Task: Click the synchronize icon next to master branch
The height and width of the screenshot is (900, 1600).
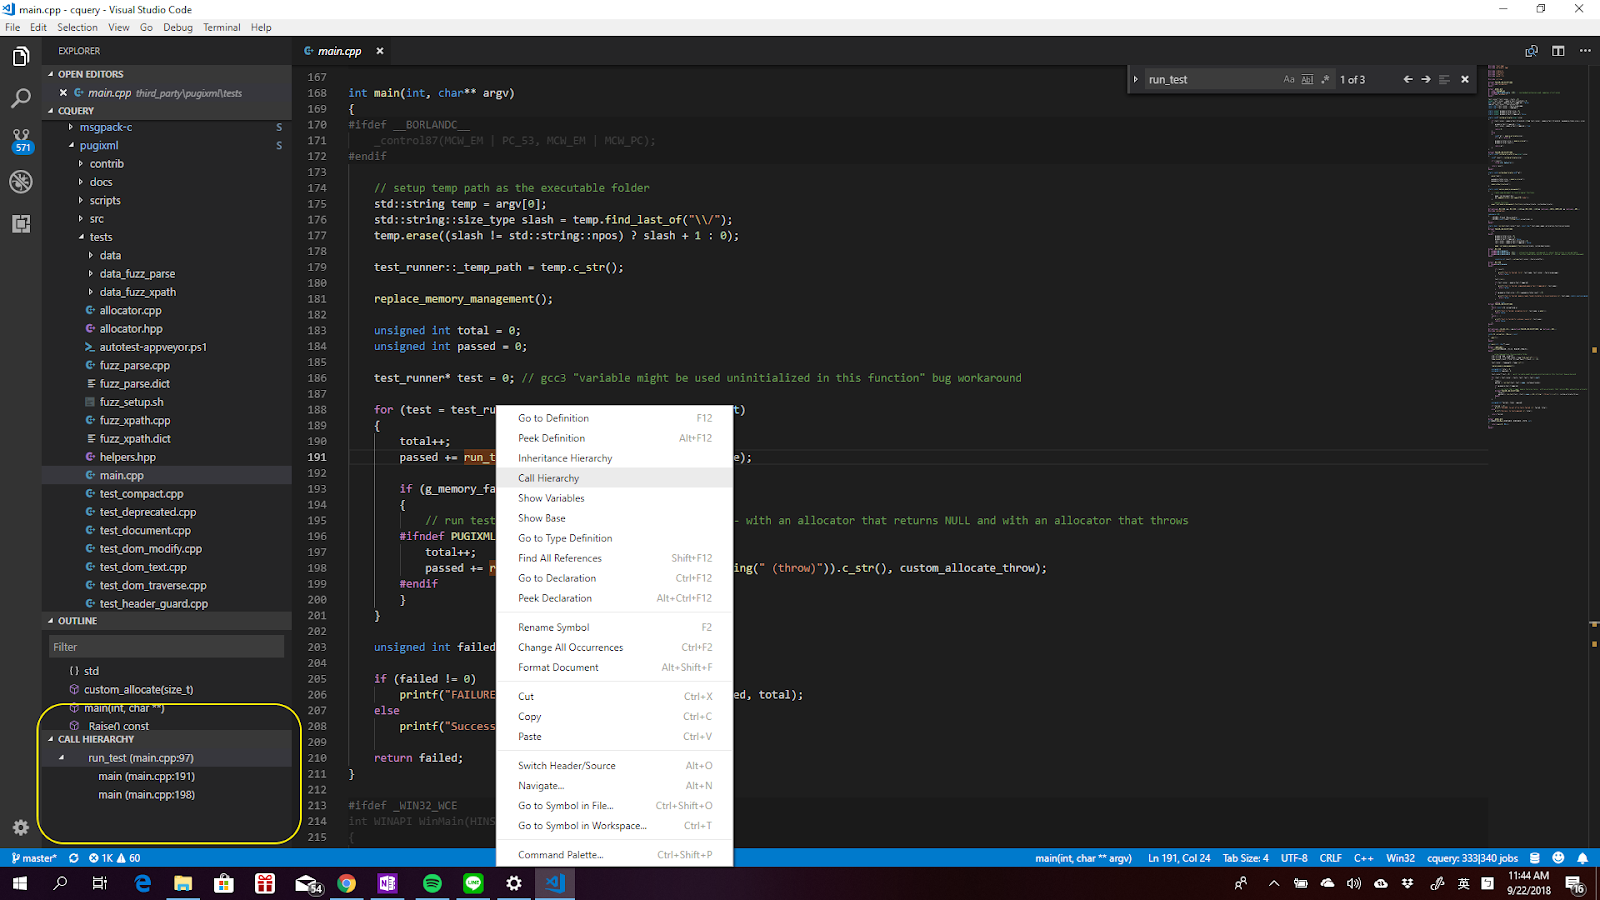Action: tap(72, 857)
